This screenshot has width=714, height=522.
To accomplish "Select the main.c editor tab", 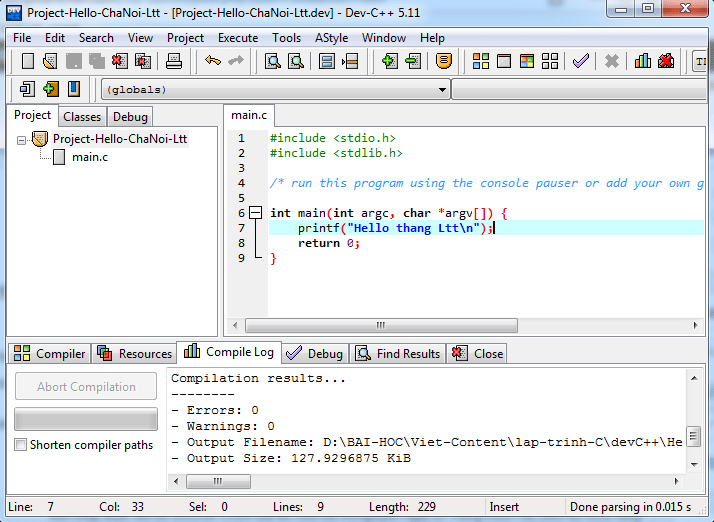I will coord(249,115).
